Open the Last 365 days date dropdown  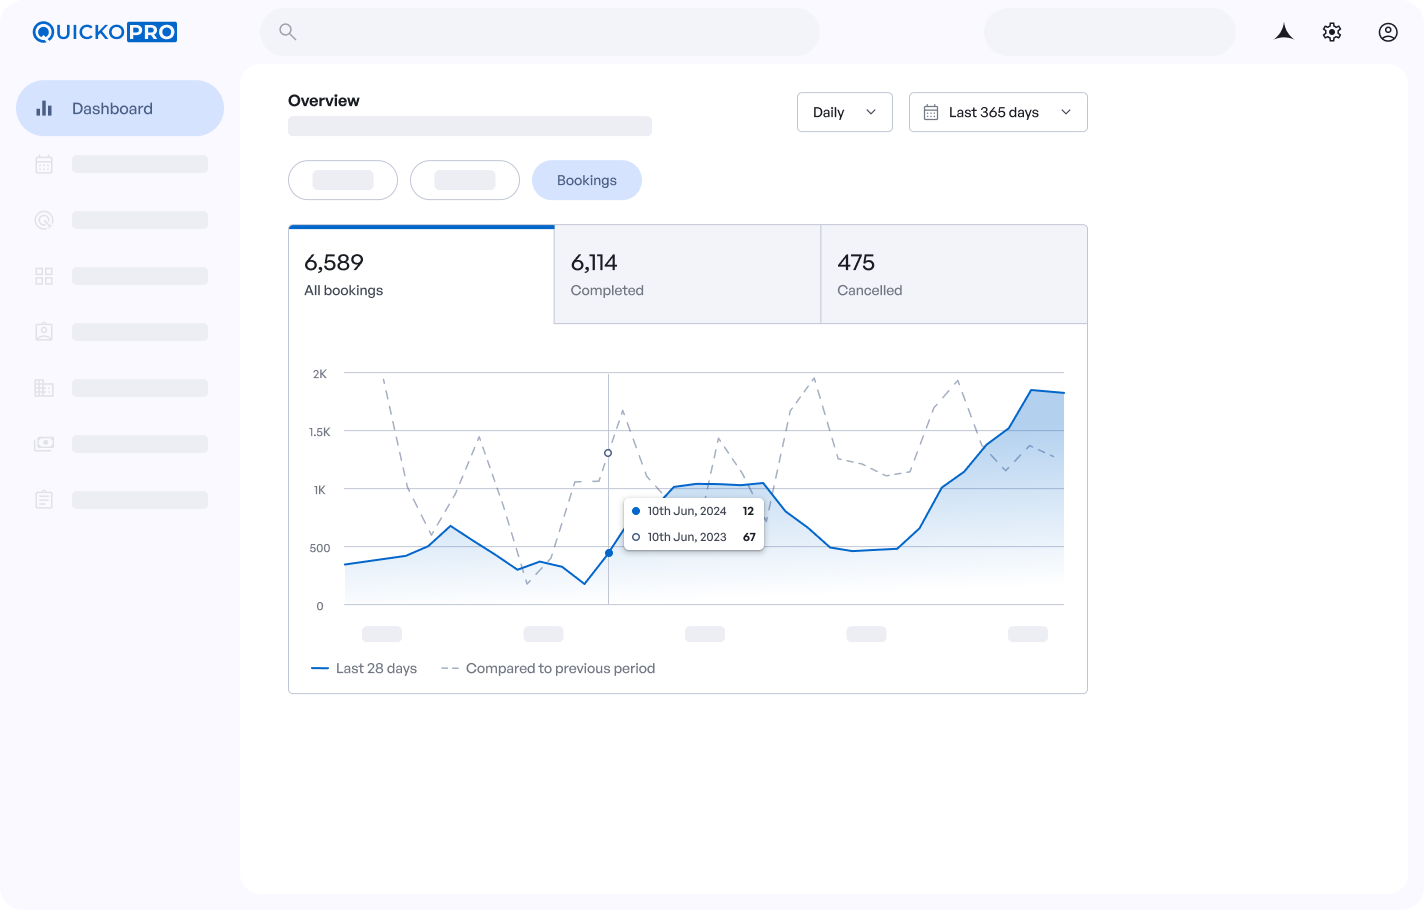point(997,112)
